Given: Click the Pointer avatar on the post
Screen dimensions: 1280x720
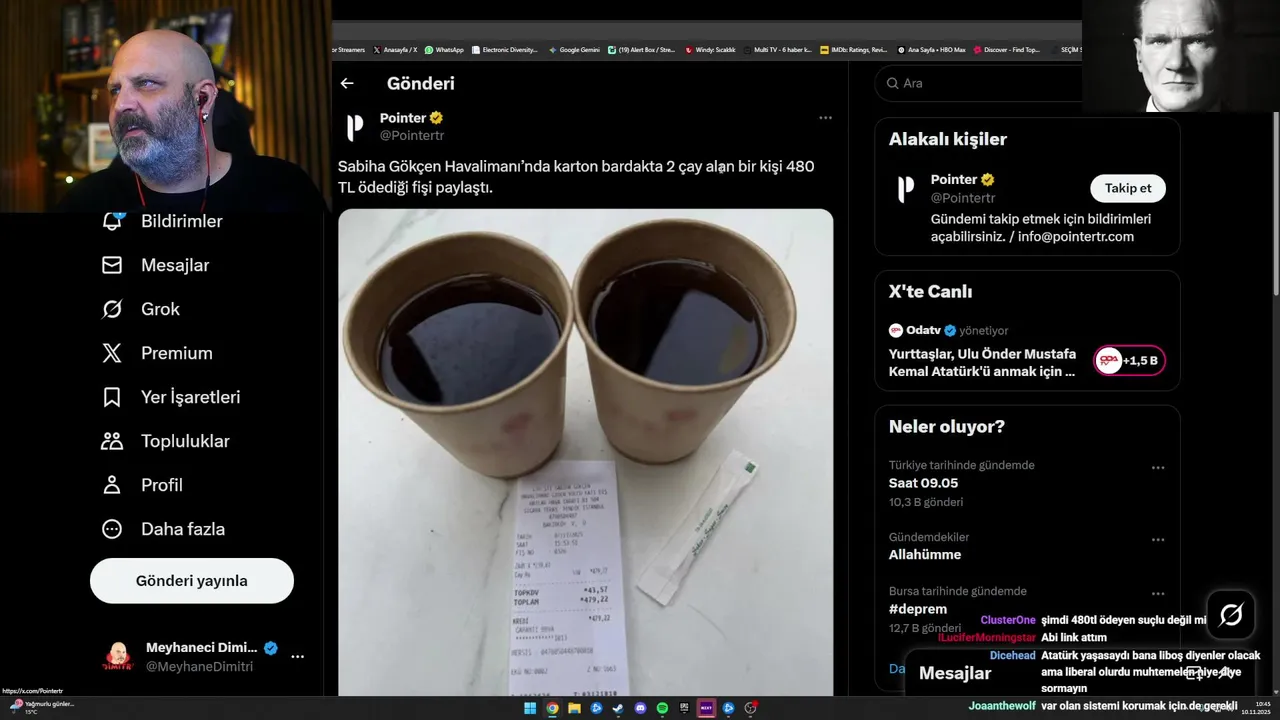Looking at the screenshot, I should tap(355, 127).
